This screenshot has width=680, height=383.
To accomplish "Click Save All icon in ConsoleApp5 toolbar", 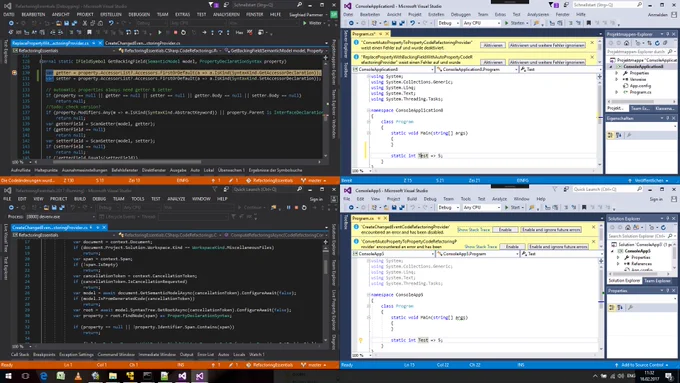I will [x=402, y=207].
